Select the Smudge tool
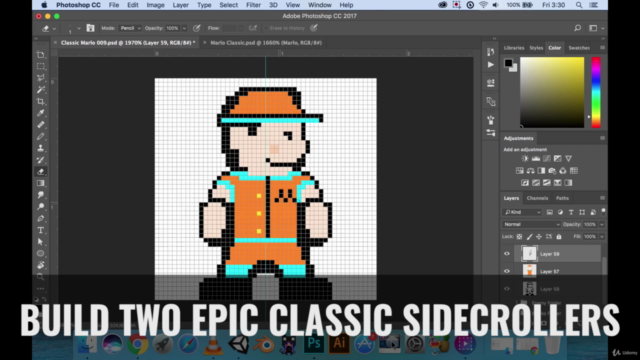Screen dimensions: 640x360 [40, 195]
